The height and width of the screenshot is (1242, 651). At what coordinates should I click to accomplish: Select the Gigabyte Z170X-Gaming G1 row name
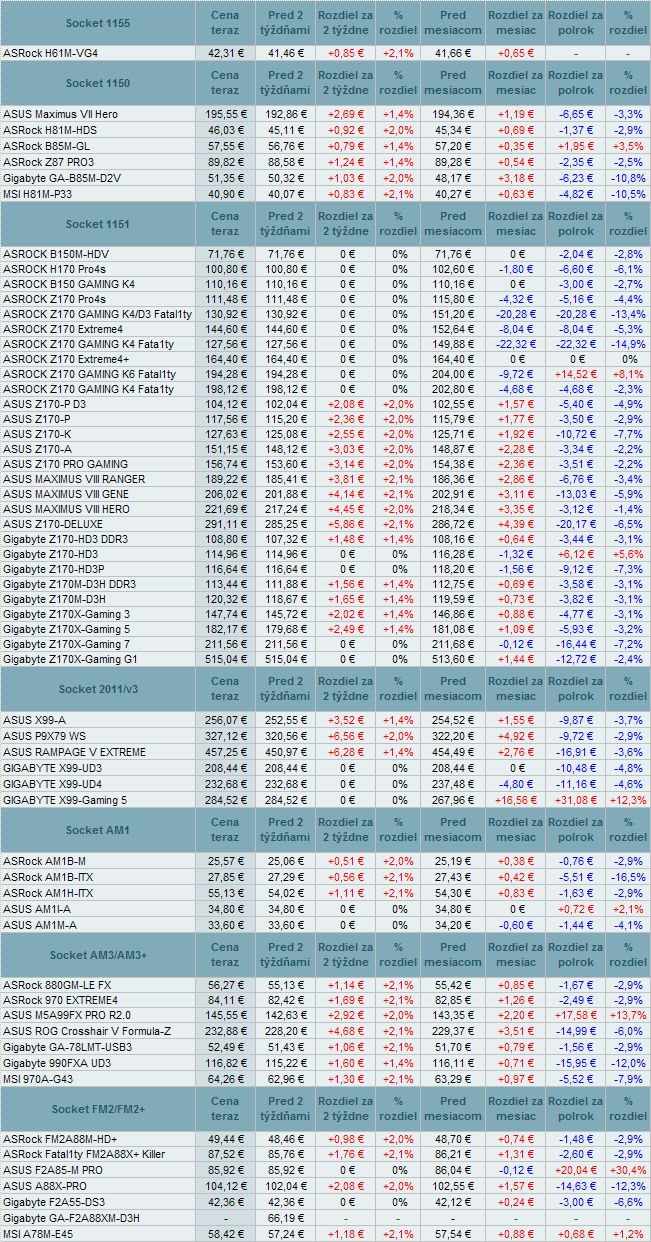click(x=69, y=659)
